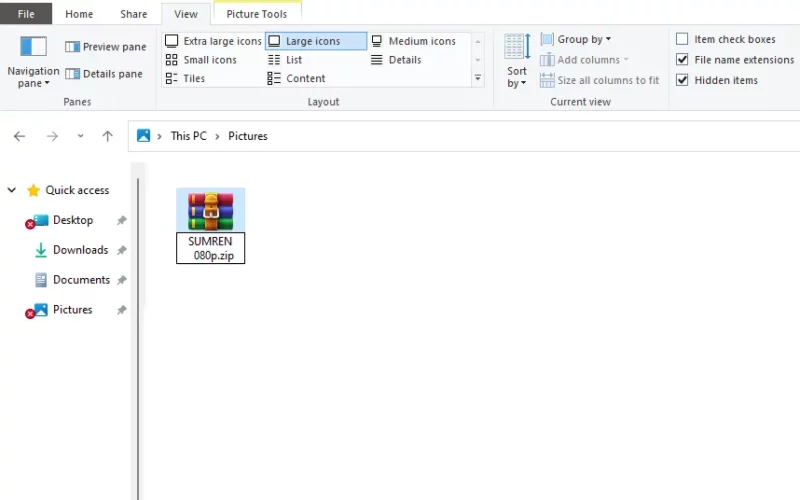The image size is (800, 500).
Task: Go forward with the Forward arrow
Action: click(52, 136)
